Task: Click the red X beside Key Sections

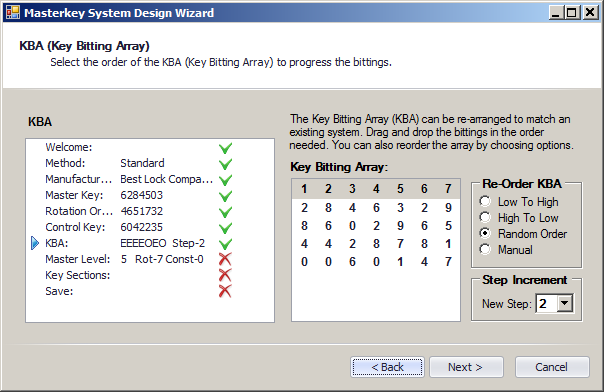Action: click(225, 276)
